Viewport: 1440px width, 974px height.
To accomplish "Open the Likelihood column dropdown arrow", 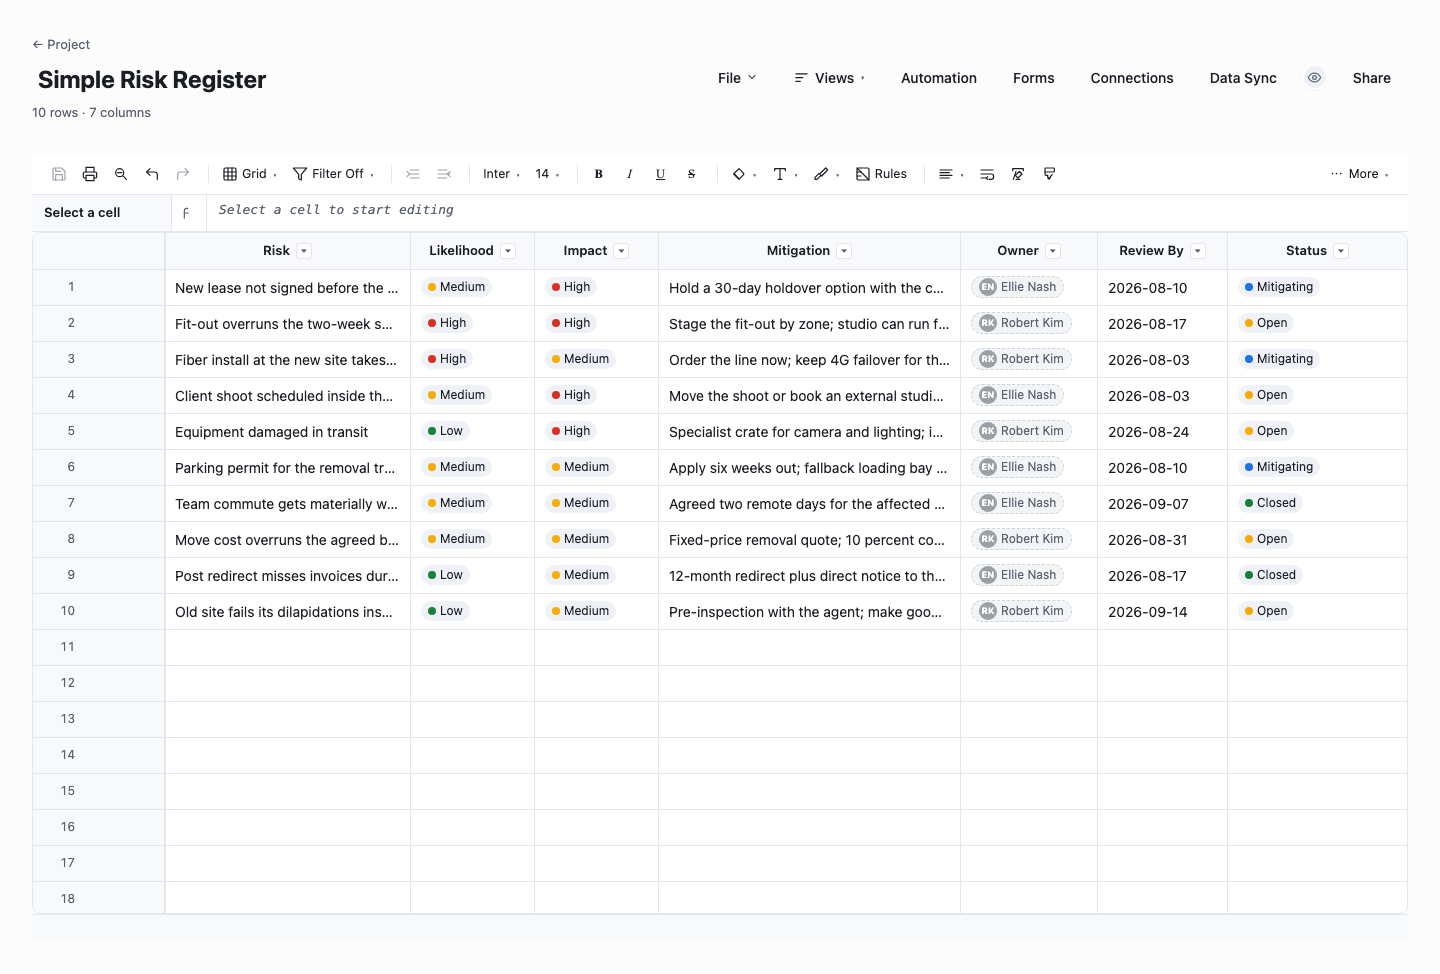I will point(508,251).
